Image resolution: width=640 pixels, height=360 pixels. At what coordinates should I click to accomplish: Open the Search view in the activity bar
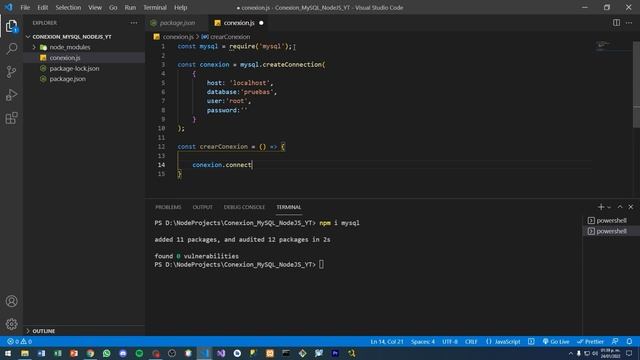coord(11,49)
